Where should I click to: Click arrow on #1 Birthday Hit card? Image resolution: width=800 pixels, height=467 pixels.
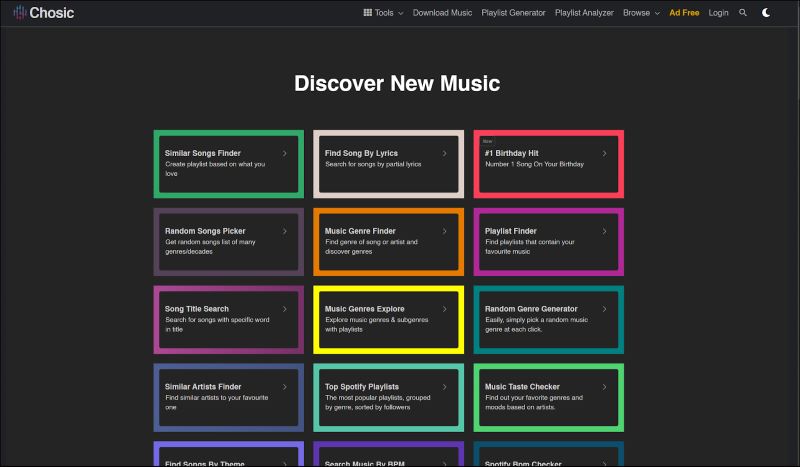(x=605, y=153)
